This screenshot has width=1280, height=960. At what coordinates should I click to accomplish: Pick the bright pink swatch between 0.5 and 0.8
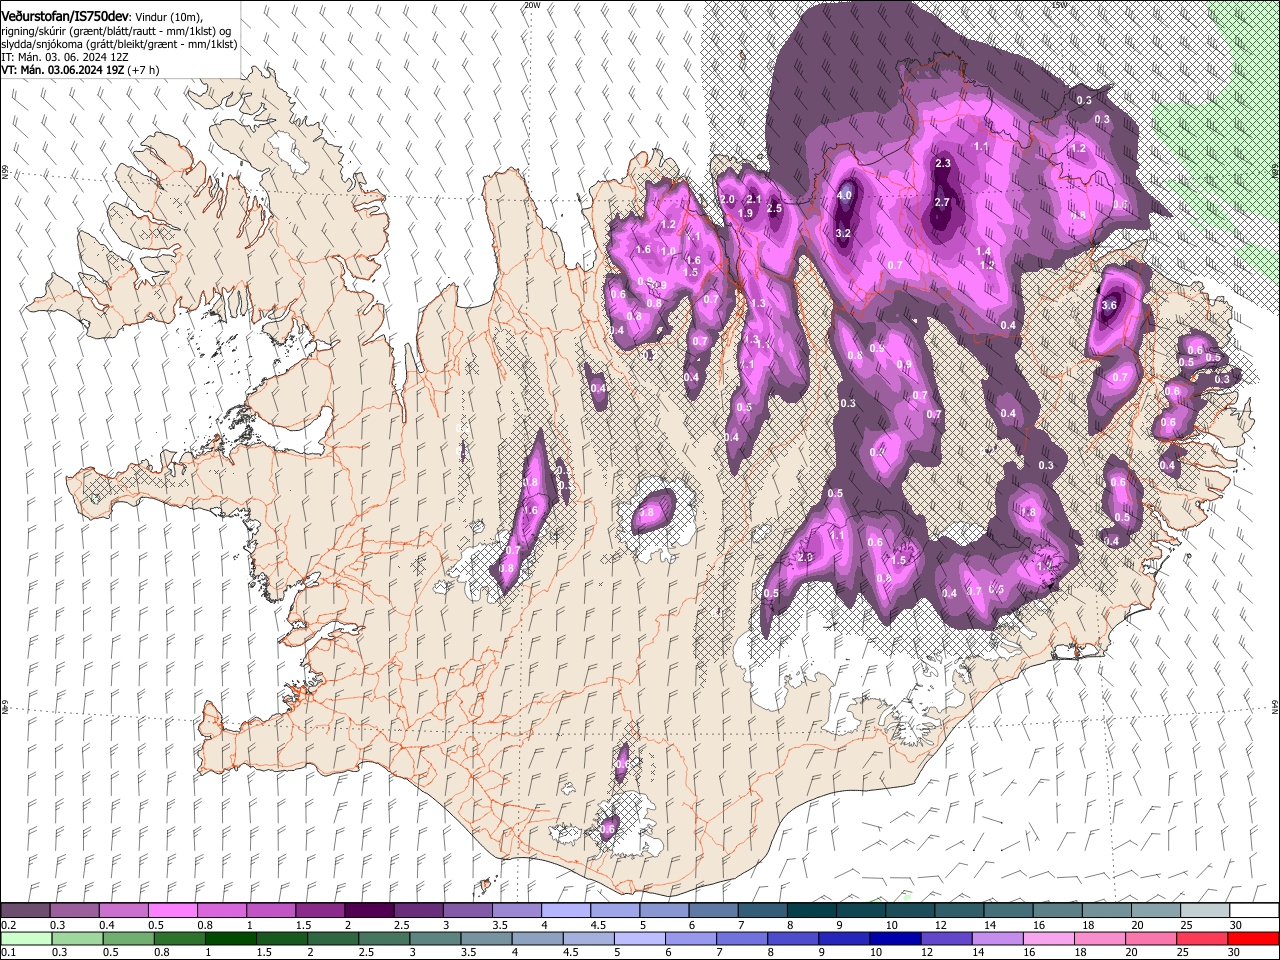point(172,910)
